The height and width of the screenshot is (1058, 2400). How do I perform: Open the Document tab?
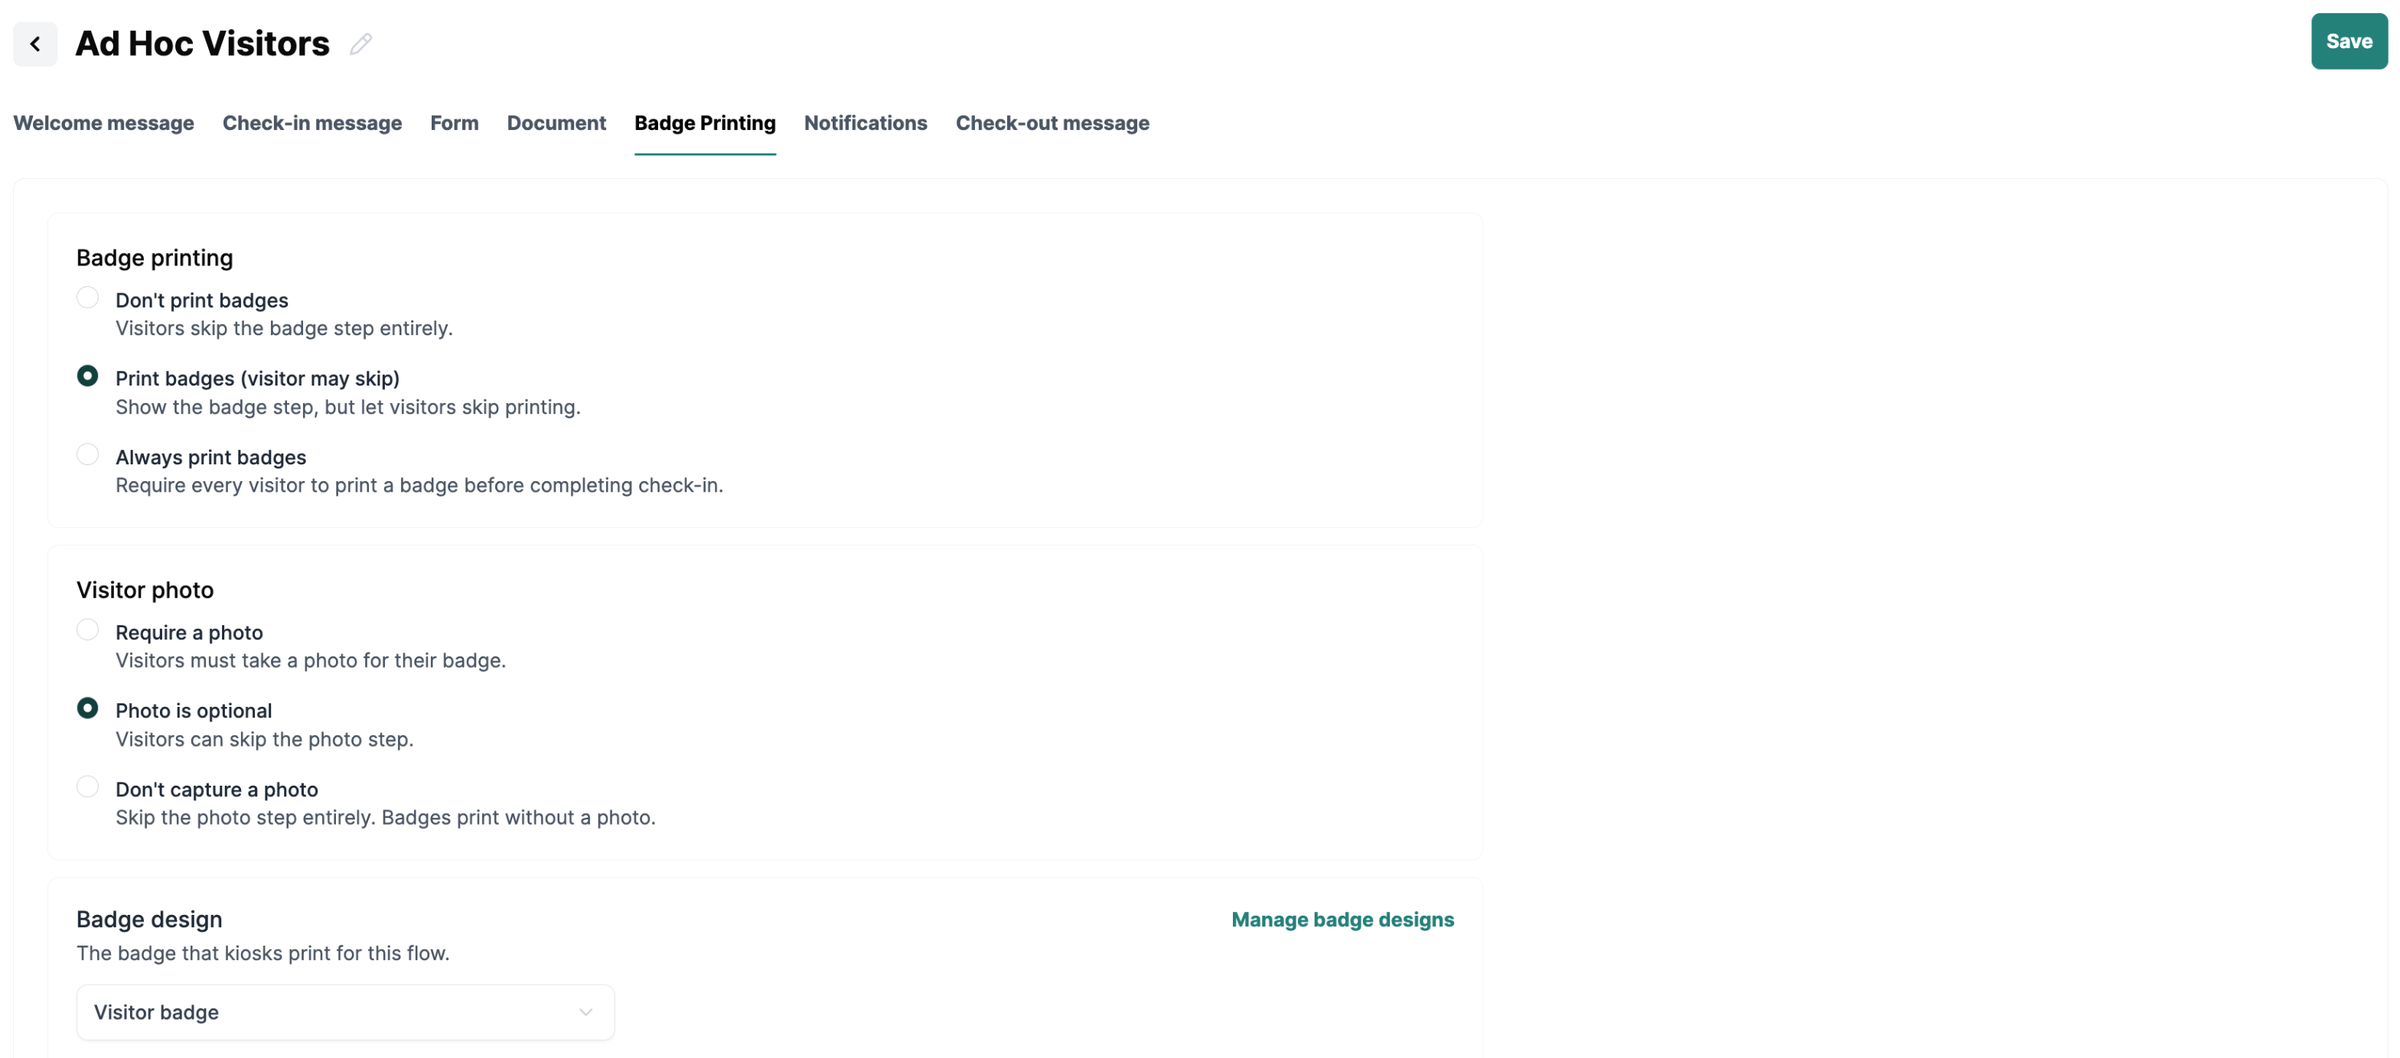pos(556,123)
